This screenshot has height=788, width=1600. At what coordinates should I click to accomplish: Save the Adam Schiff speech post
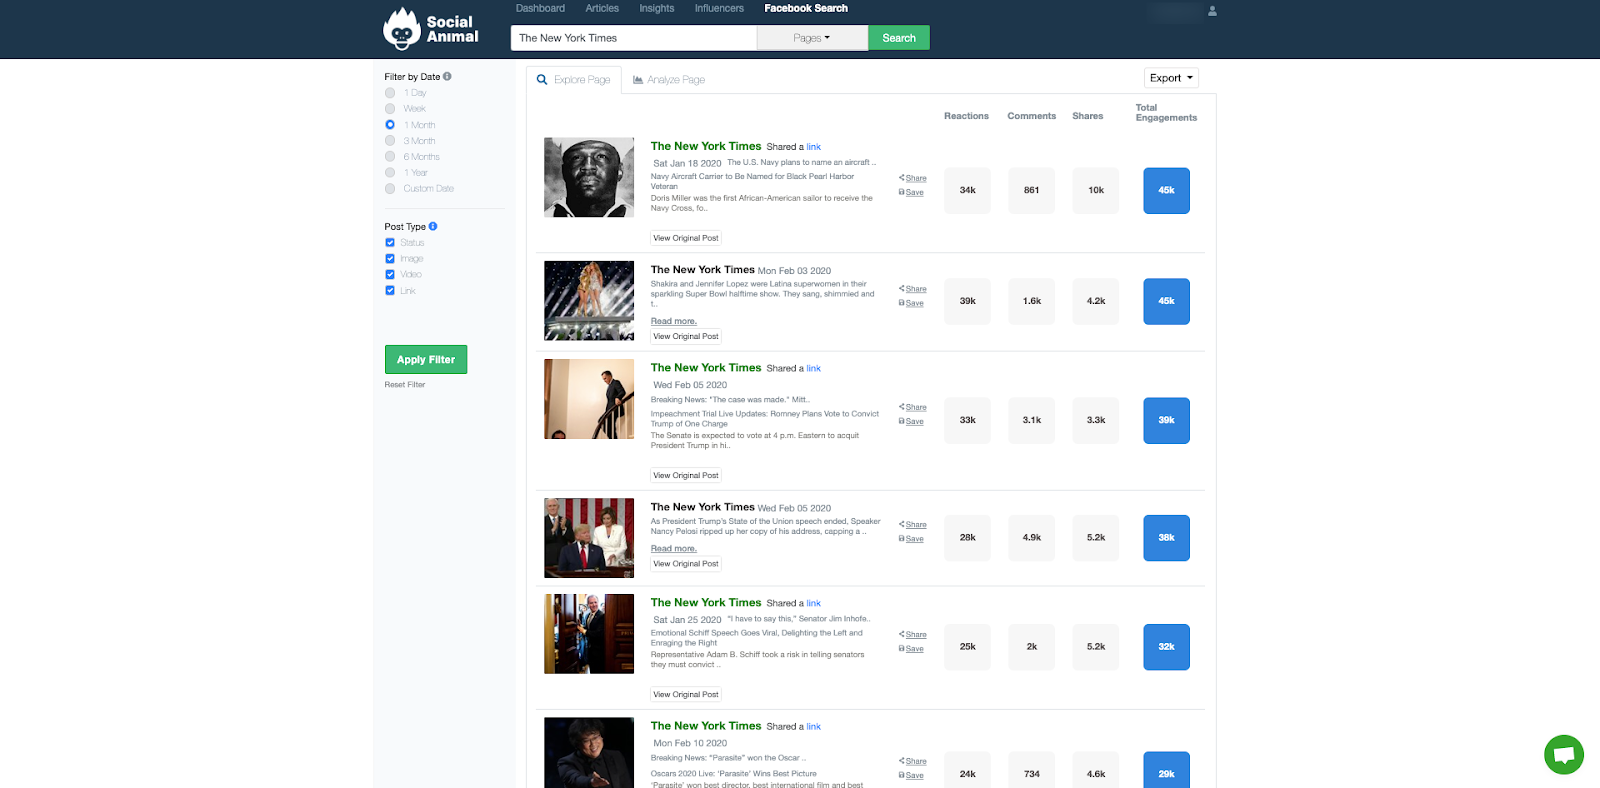click(911, 648)
